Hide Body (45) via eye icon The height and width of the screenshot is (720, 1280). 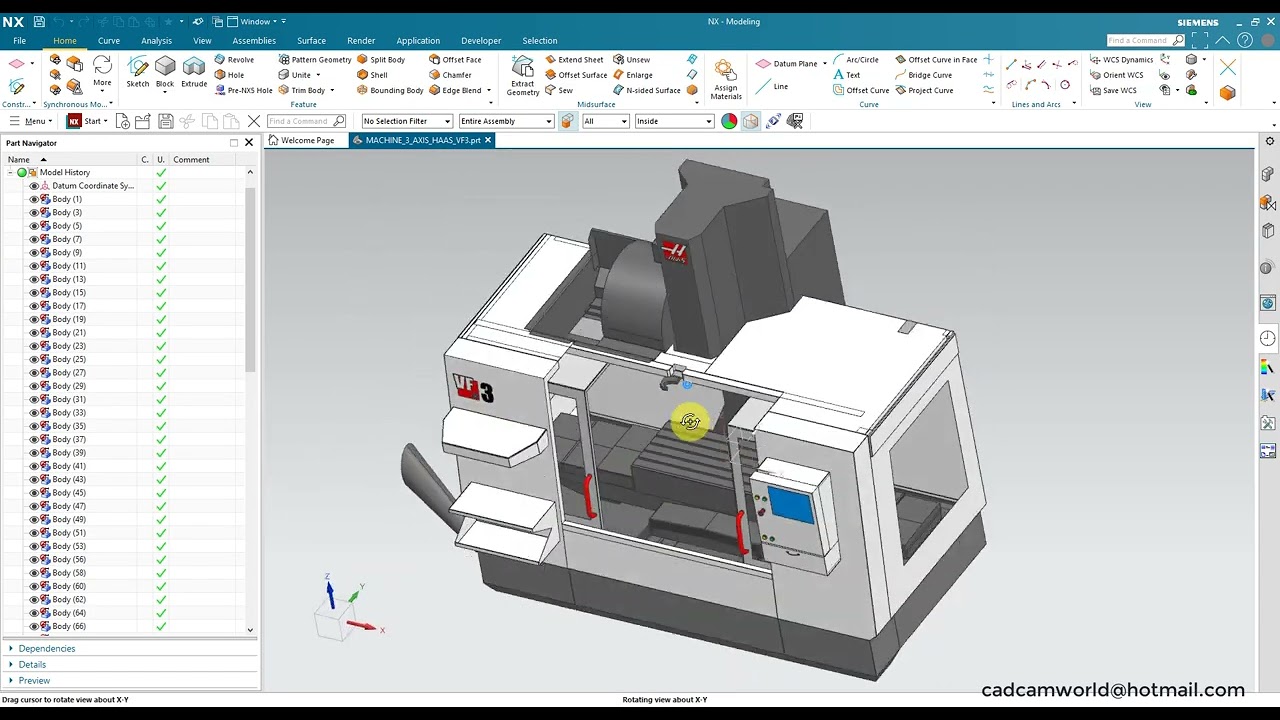tap(34, 492)
